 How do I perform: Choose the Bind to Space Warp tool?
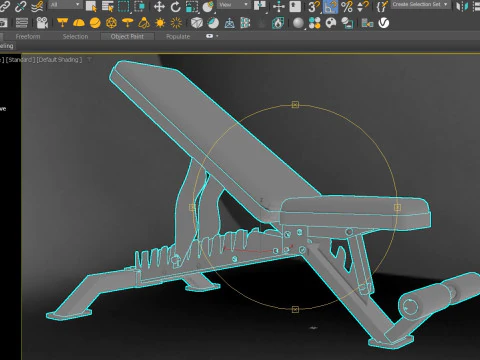click(x=38, y=6)
